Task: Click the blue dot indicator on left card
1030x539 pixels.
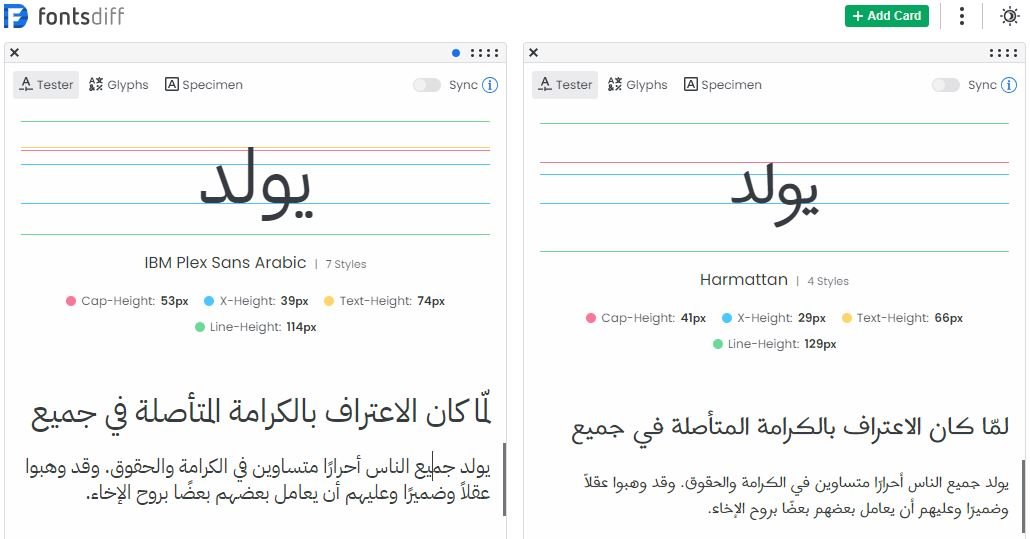Action: point(456,53)
